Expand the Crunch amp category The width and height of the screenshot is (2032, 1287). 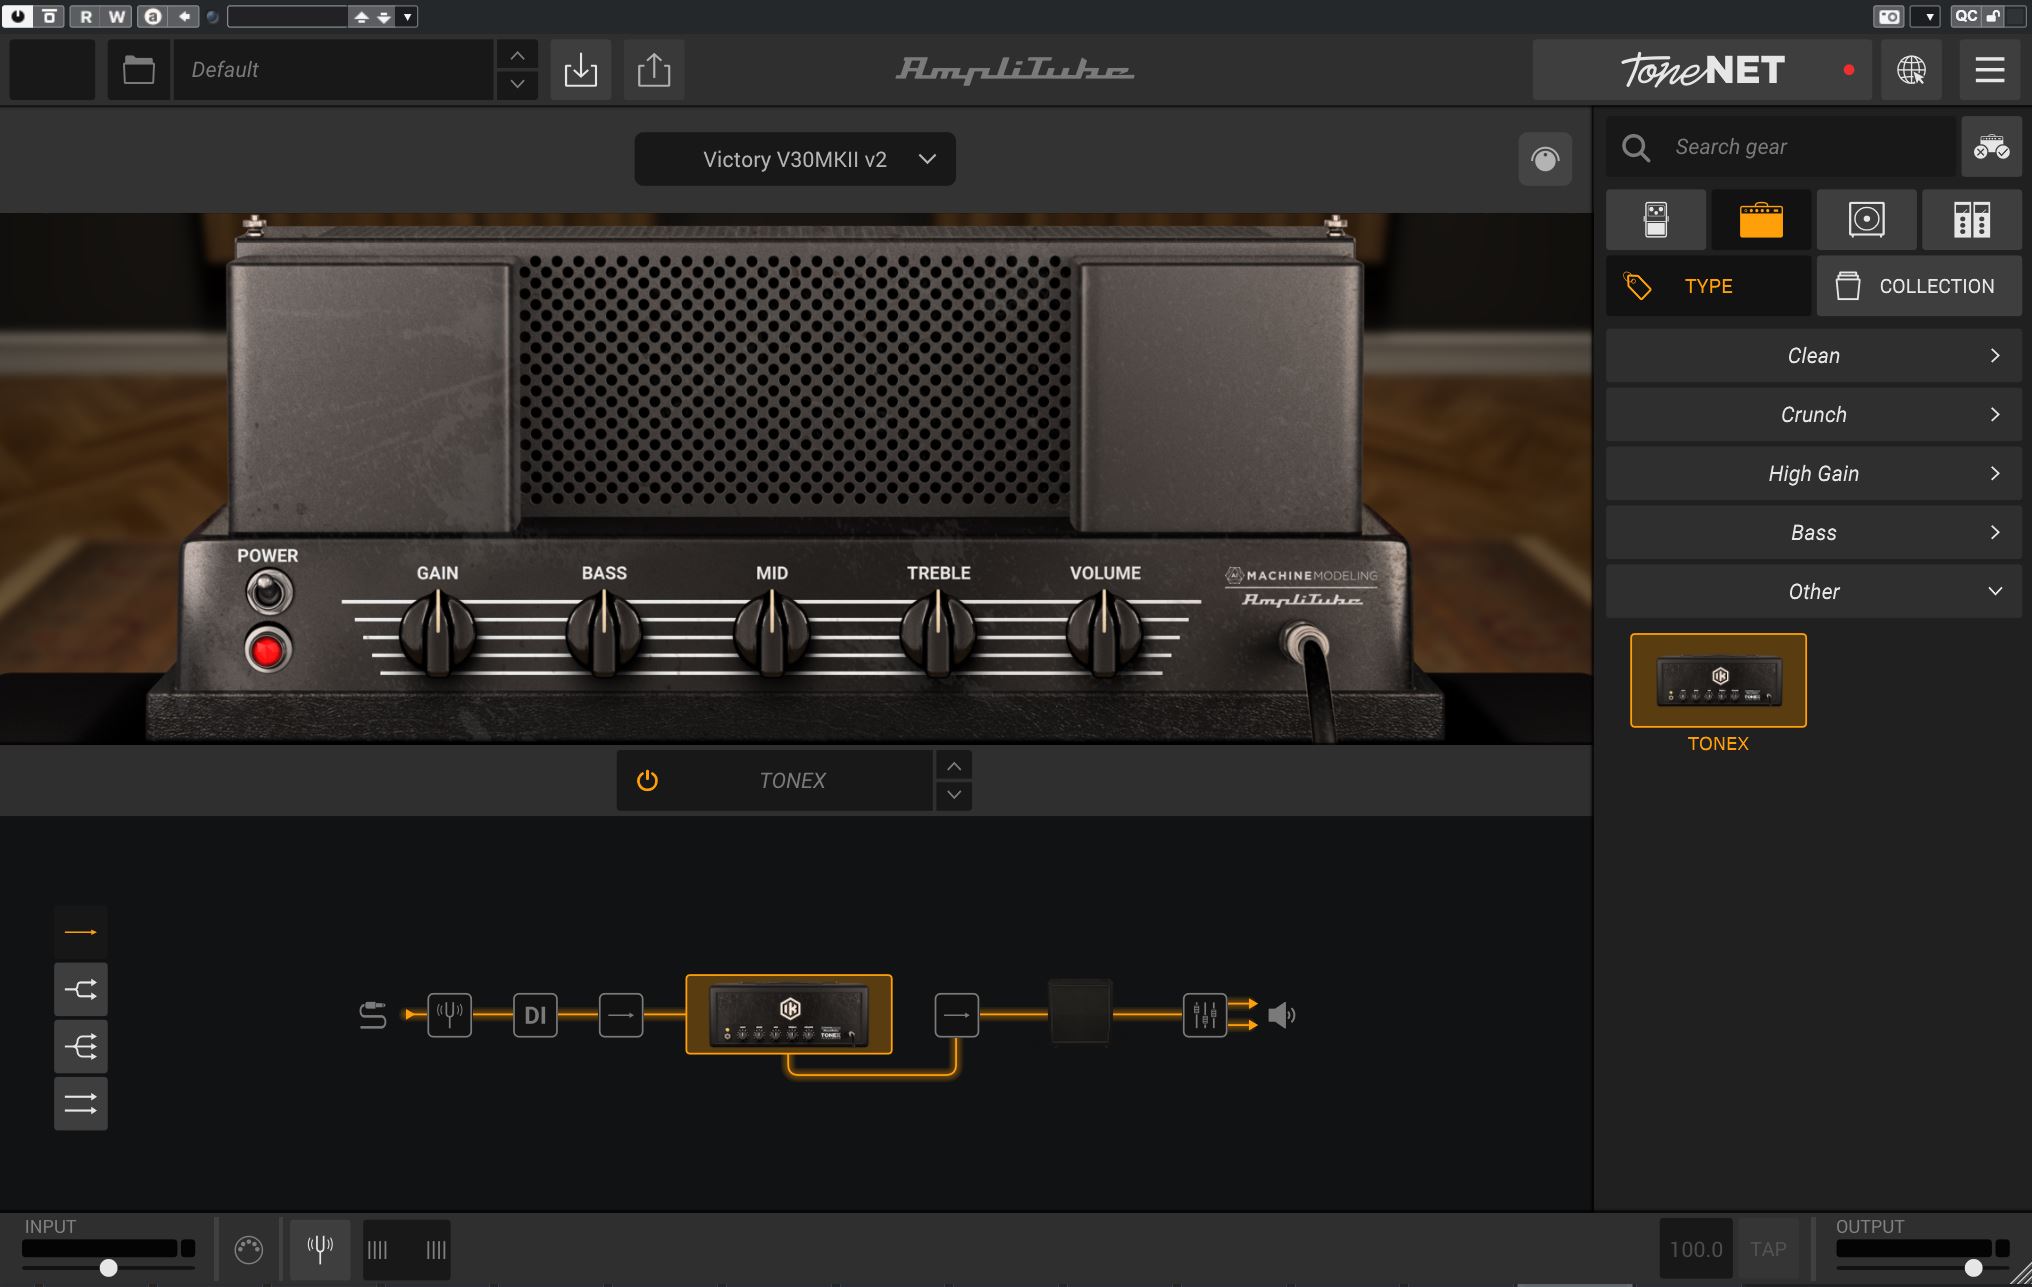tap(1813, 414)
